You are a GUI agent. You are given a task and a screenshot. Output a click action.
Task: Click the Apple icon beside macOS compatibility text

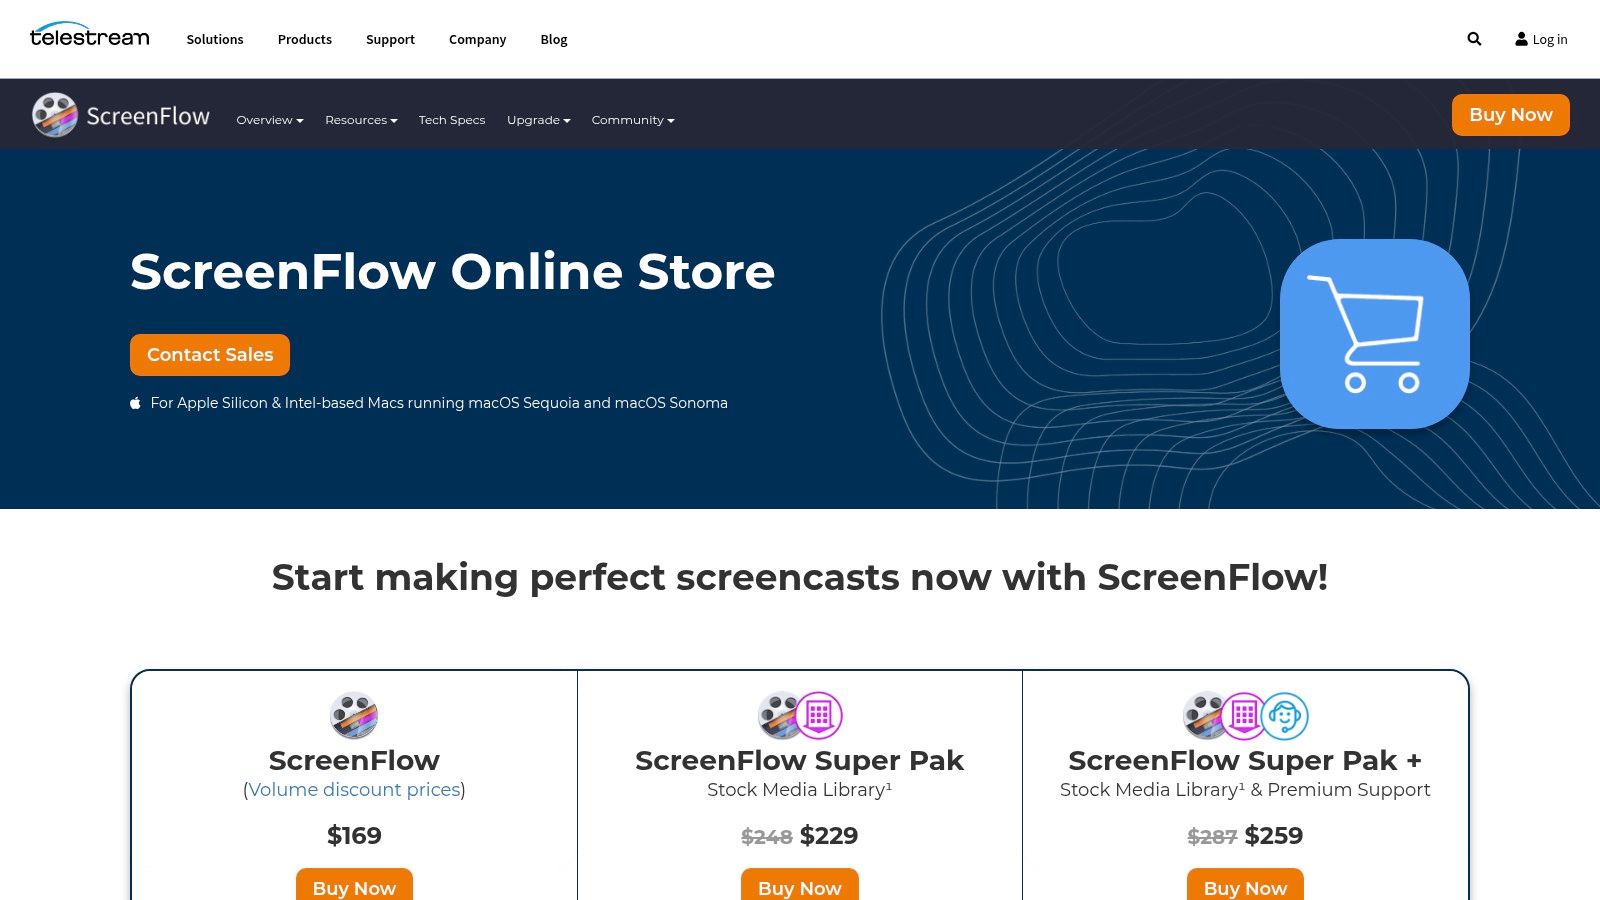(x=136, y=402)
